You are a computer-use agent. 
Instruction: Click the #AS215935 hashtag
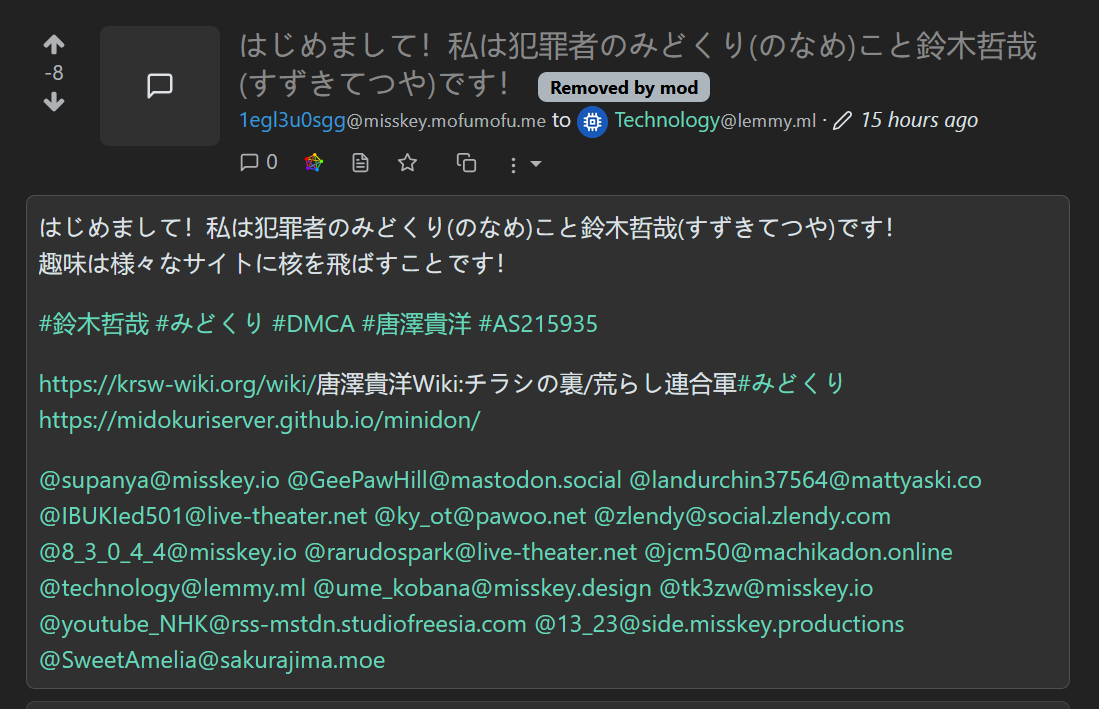538,324
